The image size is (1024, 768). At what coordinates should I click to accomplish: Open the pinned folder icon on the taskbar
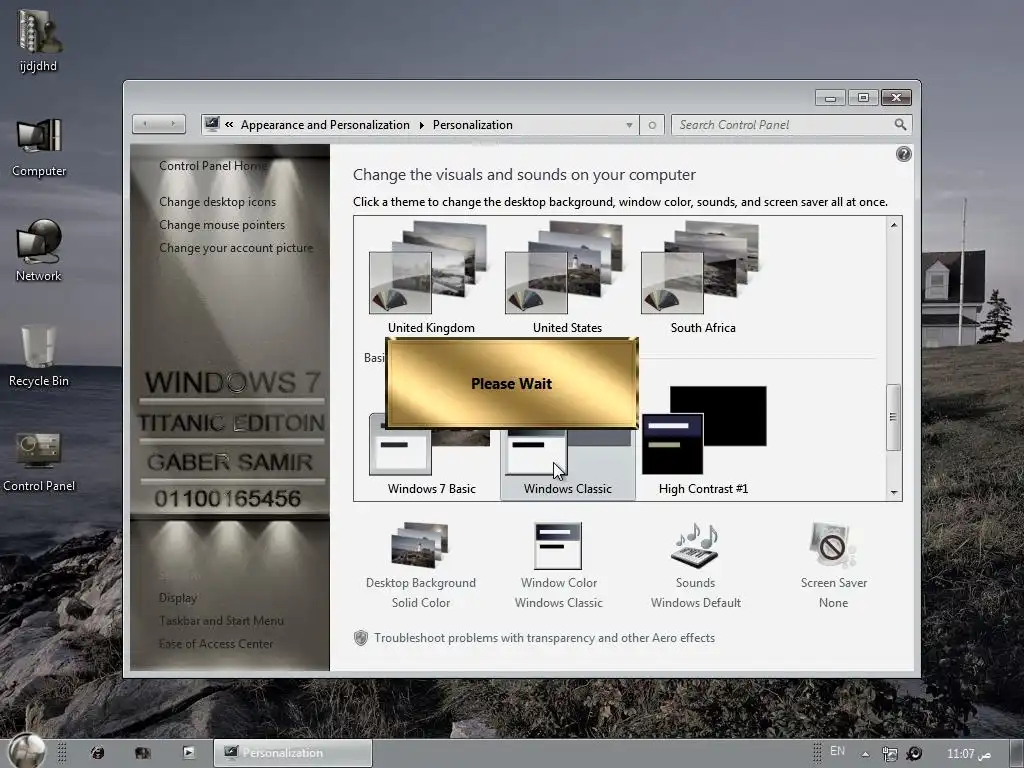(x=142, y=753)
